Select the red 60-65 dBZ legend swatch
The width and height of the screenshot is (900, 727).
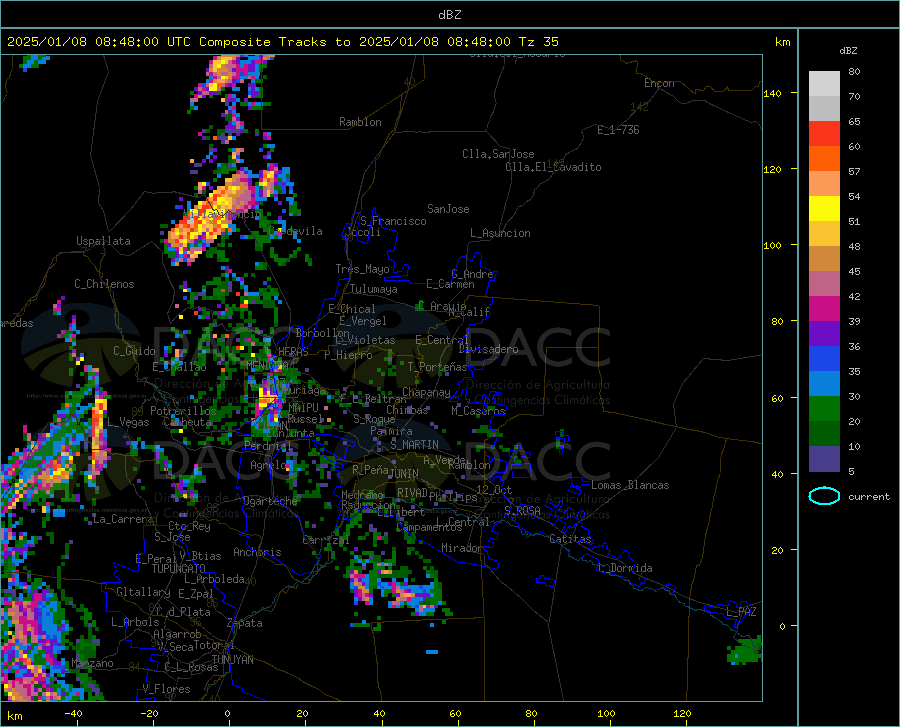(x=824, y=134)
